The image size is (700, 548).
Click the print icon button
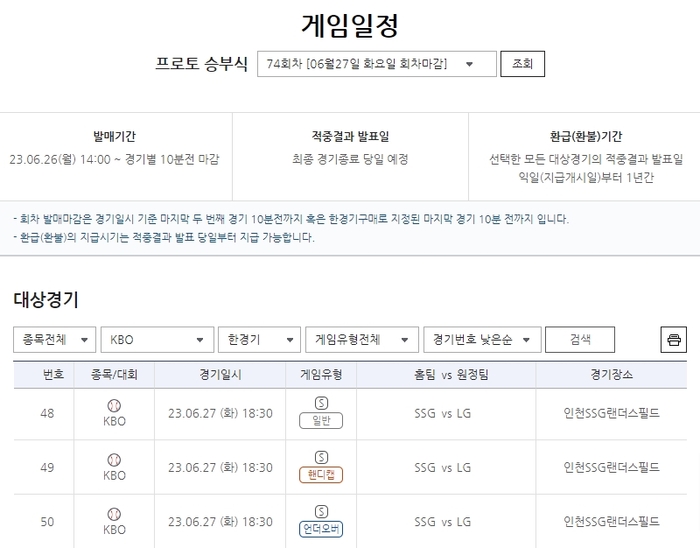[x=674, y=340]
